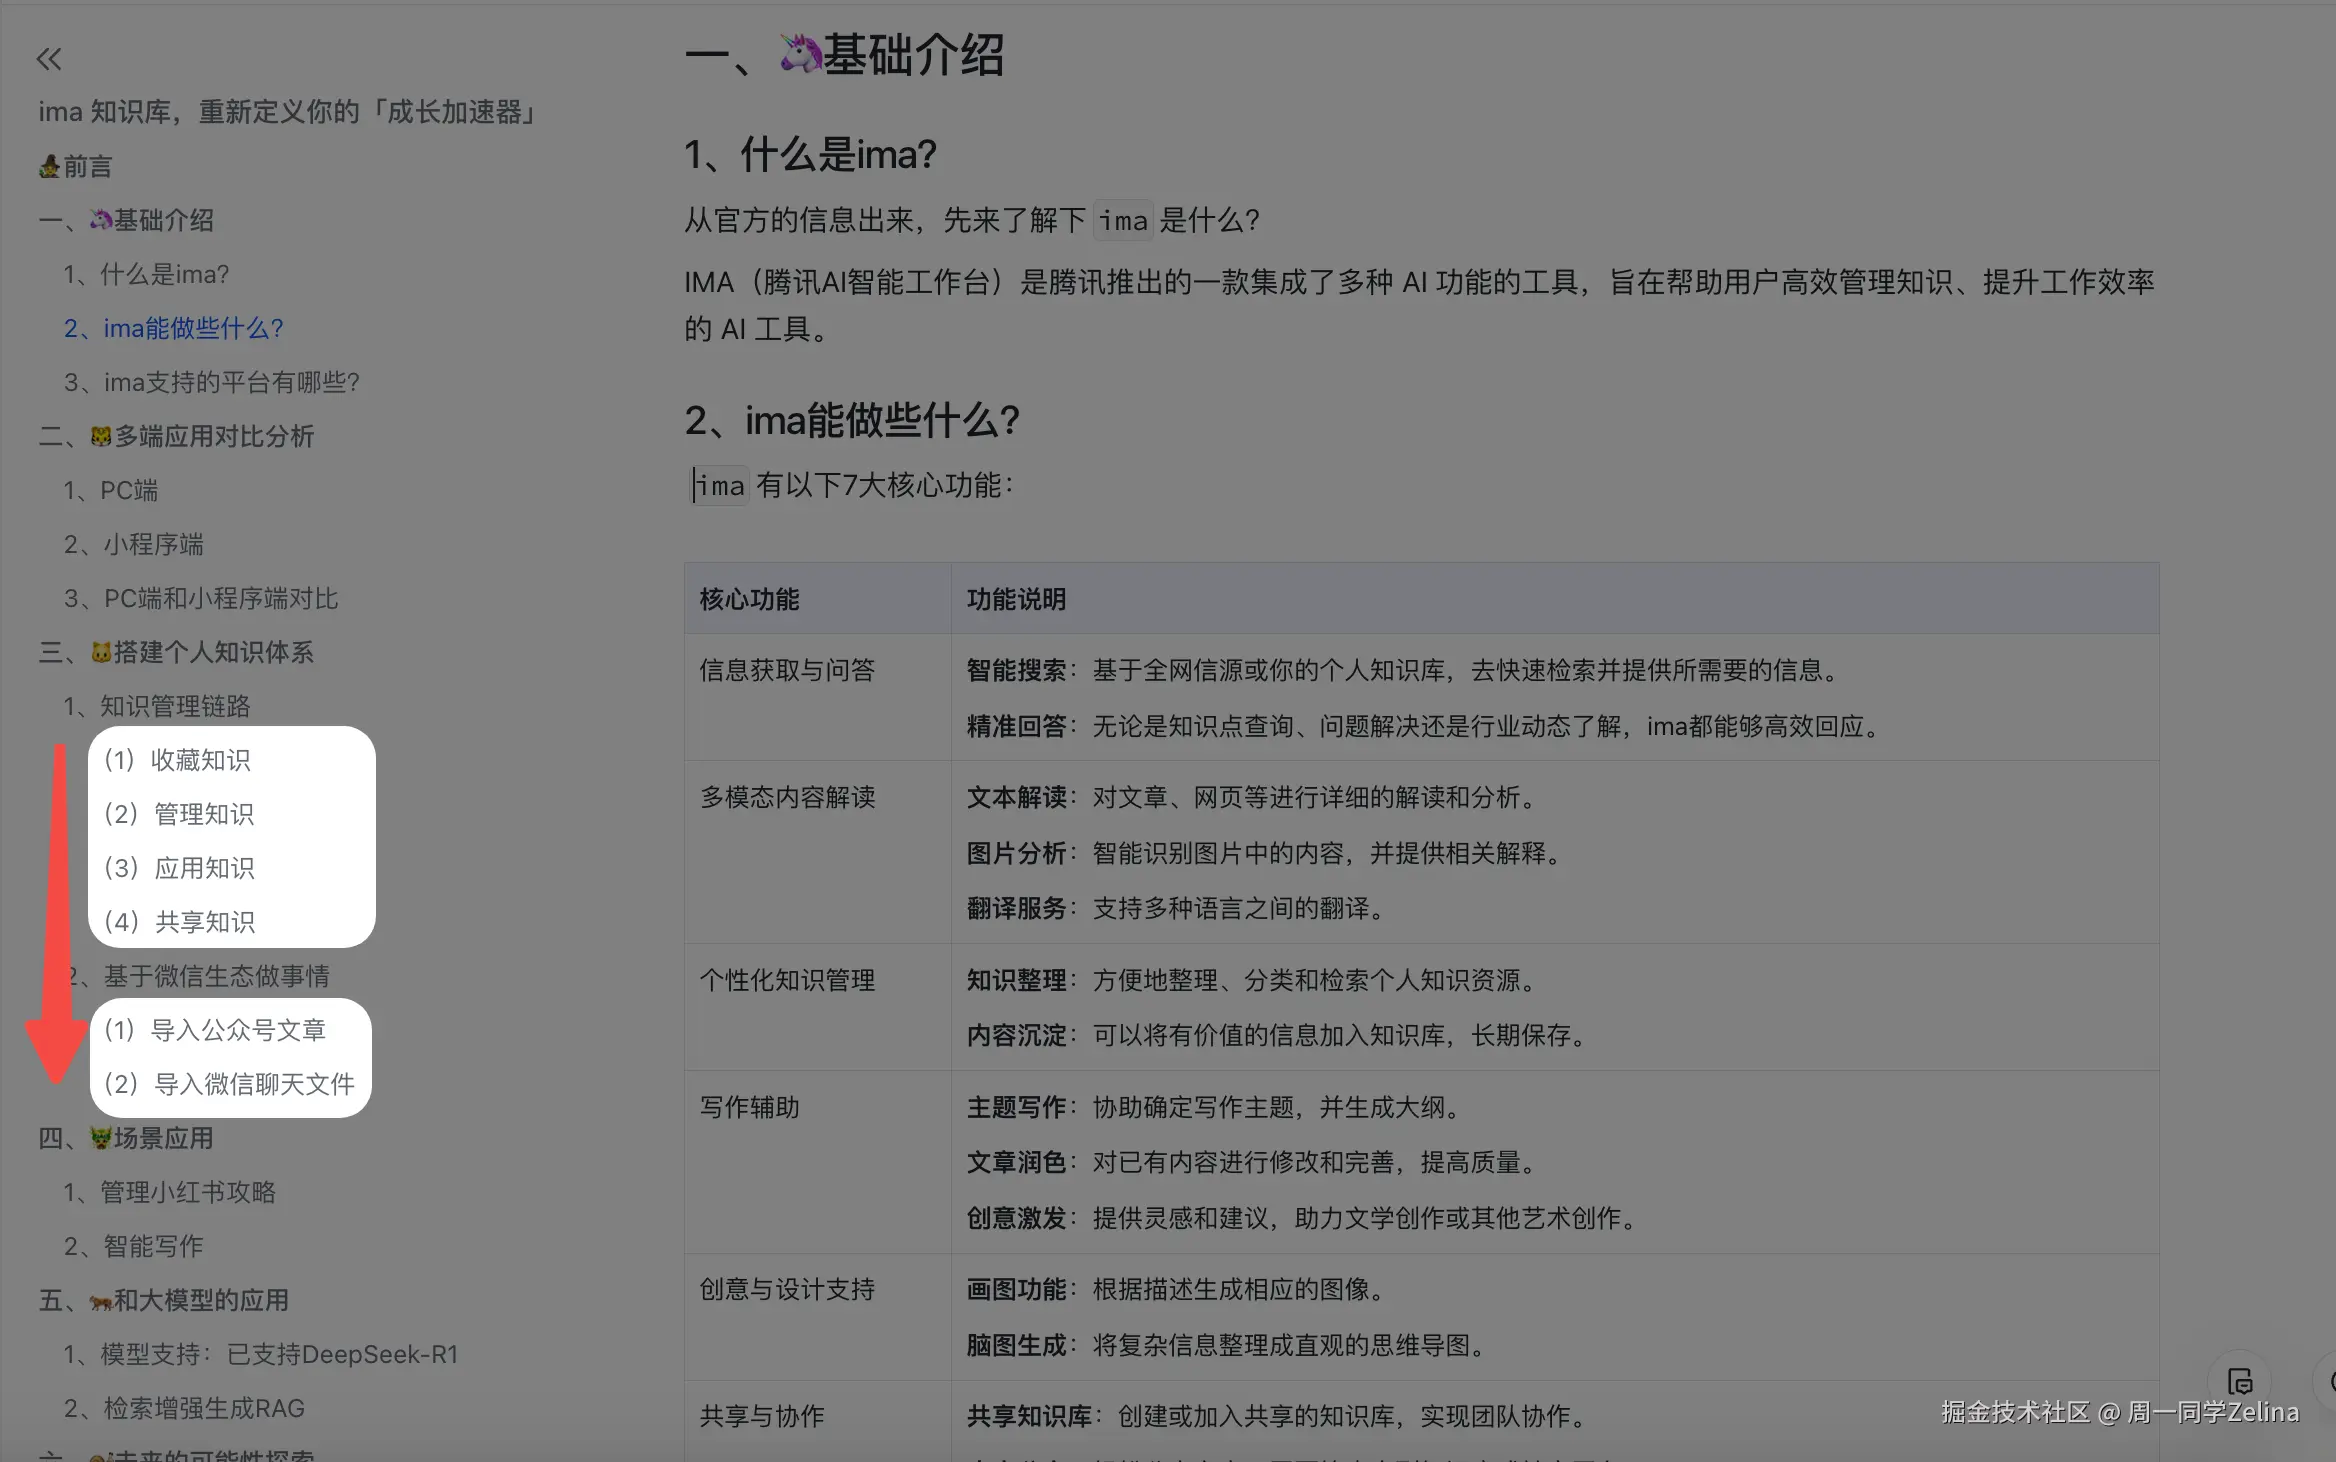
Task: Click the bold term 共享知识库
Action: (1029, 1416)
